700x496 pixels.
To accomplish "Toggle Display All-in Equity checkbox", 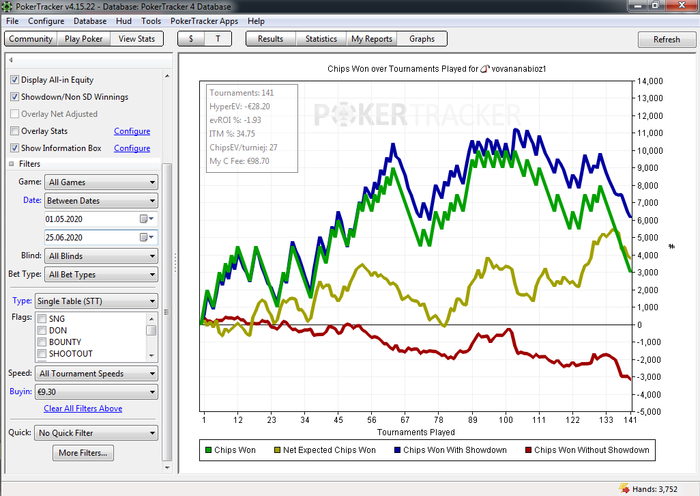I will (14, 79).
